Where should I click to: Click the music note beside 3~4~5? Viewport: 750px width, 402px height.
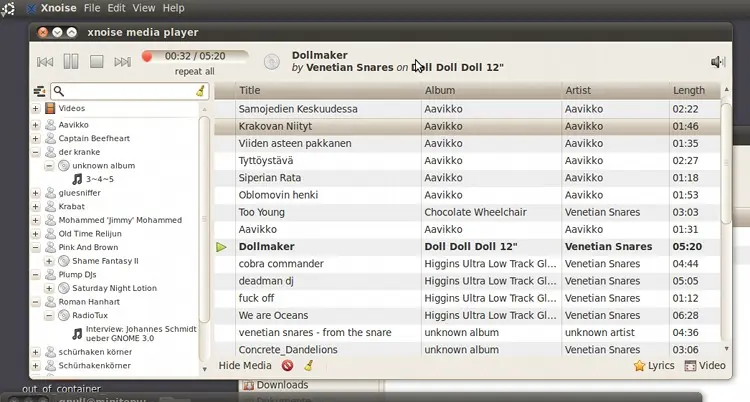click(77, 179)
